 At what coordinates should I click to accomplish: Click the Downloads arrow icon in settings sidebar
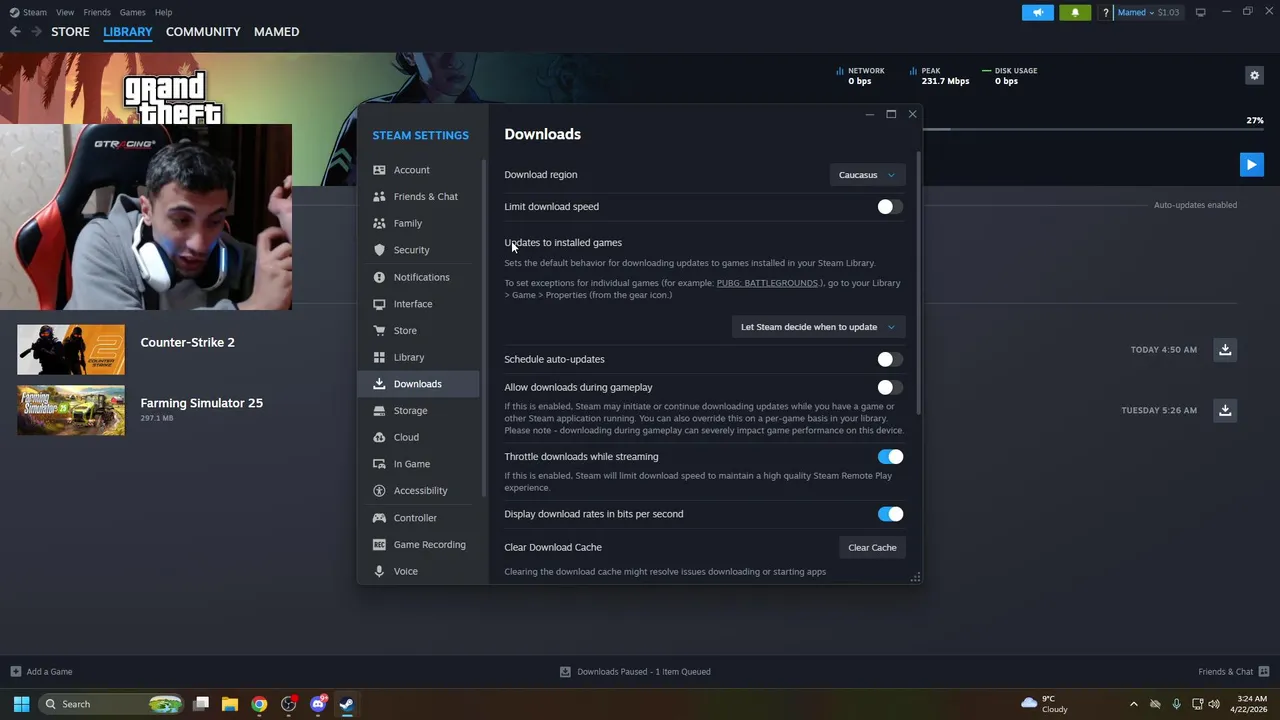click(379, 384)
